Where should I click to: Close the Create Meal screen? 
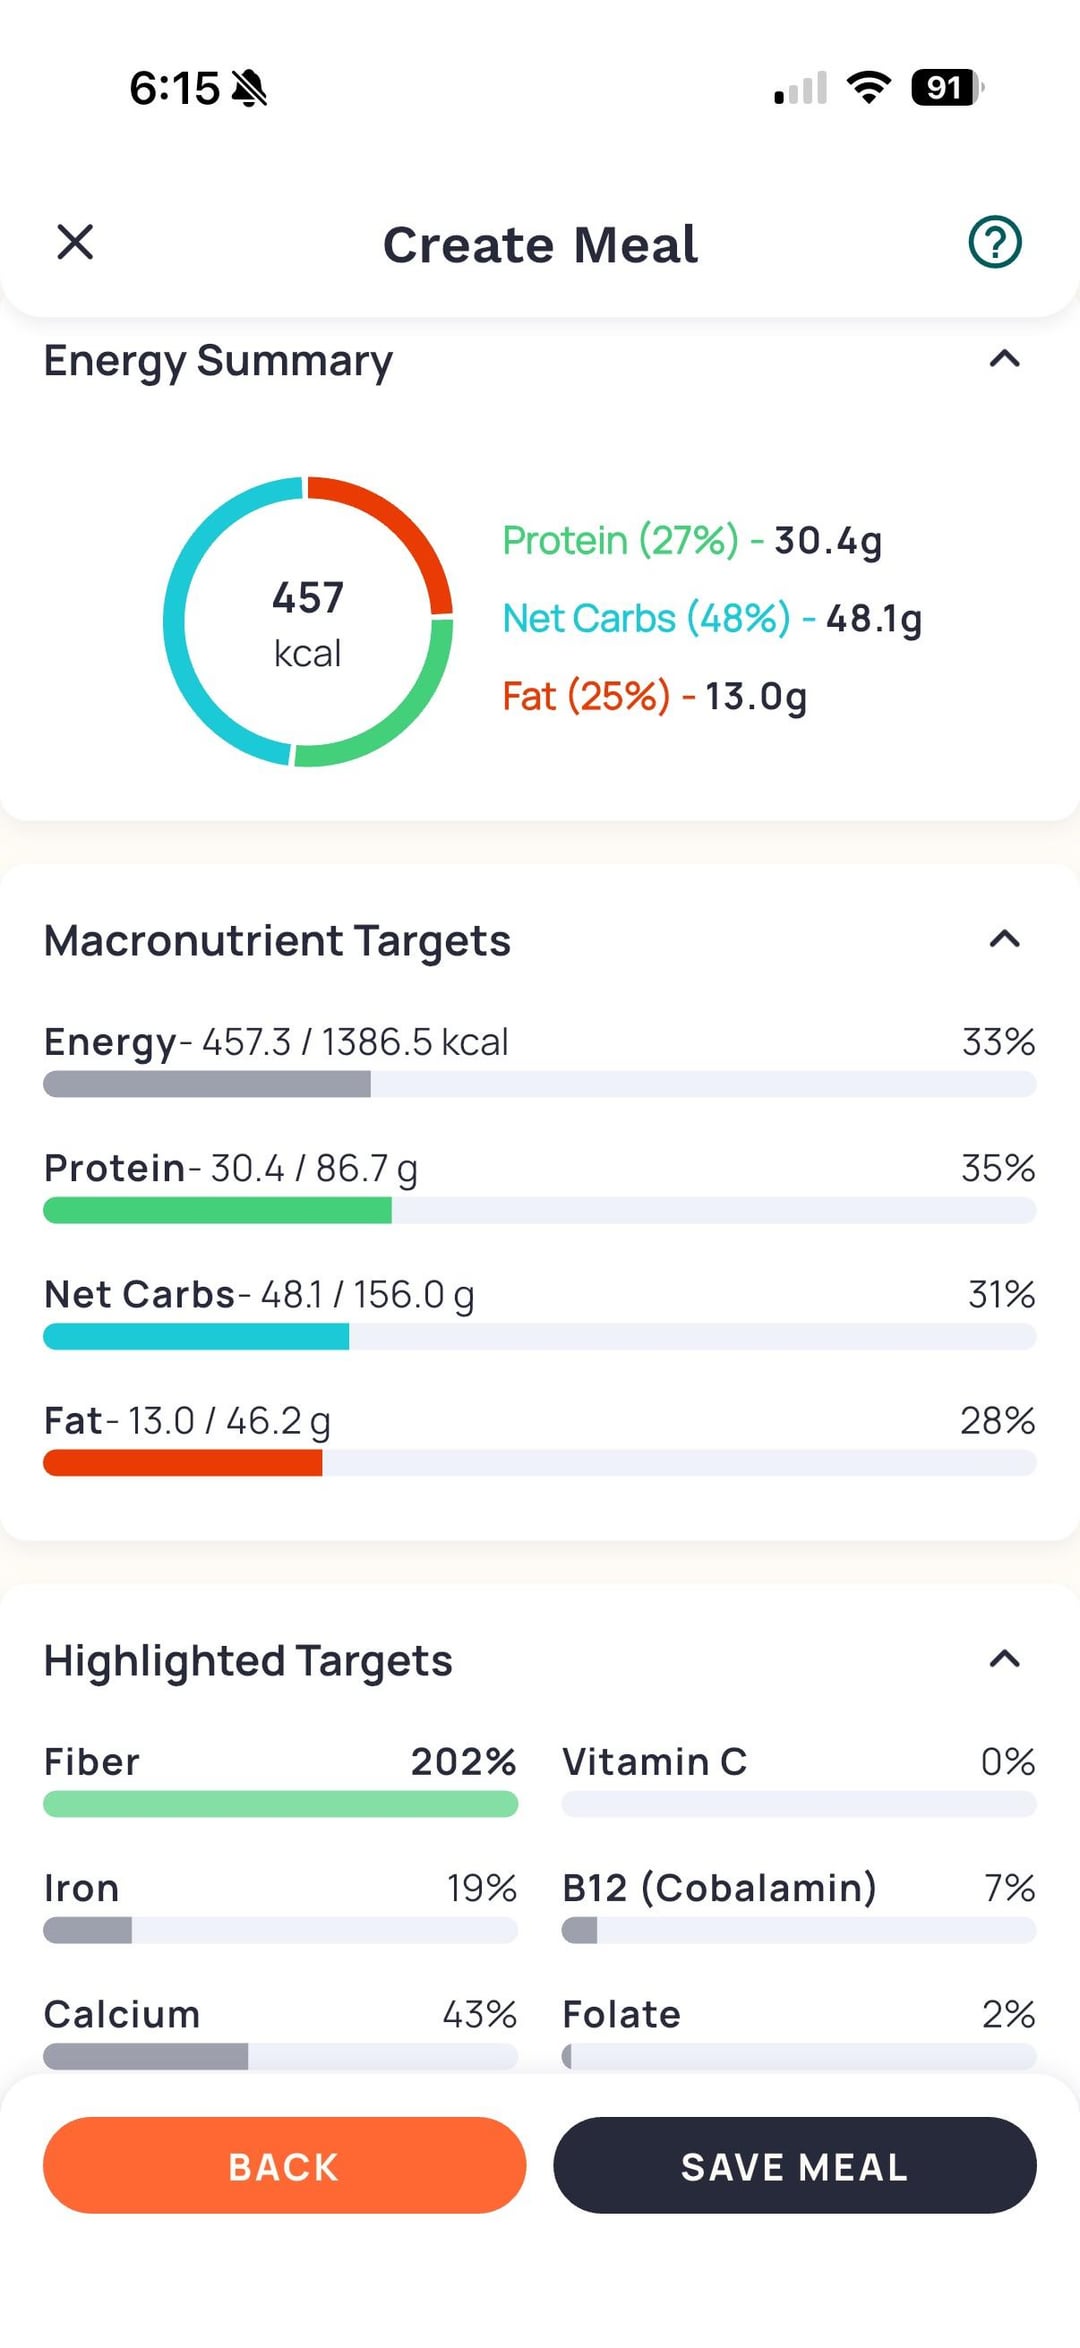tap(75, 242)
